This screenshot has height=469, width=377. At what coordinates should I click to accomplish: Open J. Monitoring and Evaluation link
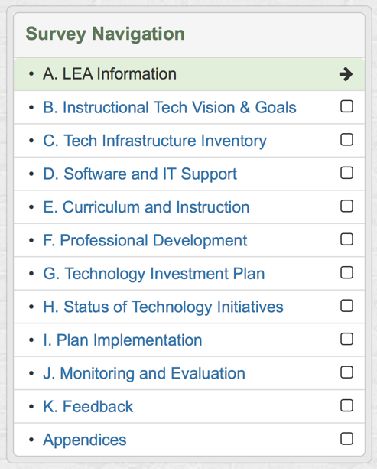pos(144,374)
